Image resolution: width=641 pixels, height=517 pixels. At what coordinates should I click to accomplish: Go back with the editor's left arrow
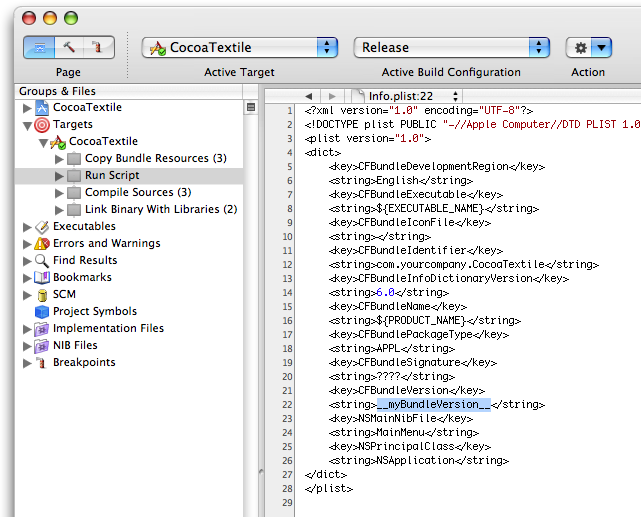(308, 96)
